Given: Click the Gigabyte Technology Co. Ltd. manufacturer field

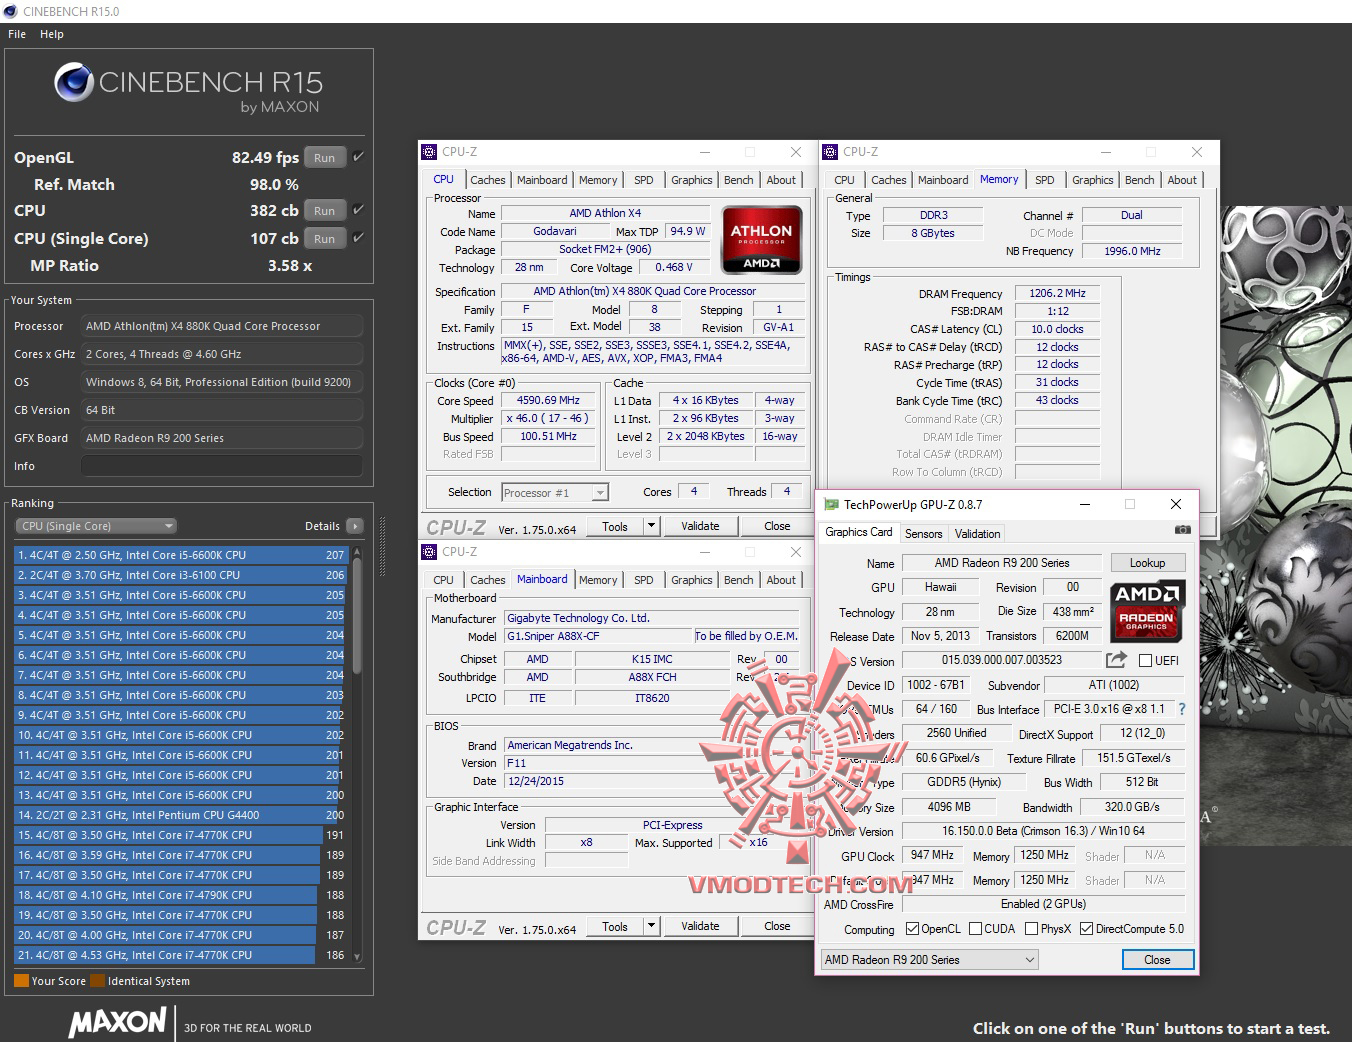Looking at the screenshot, I should point(652,618).
